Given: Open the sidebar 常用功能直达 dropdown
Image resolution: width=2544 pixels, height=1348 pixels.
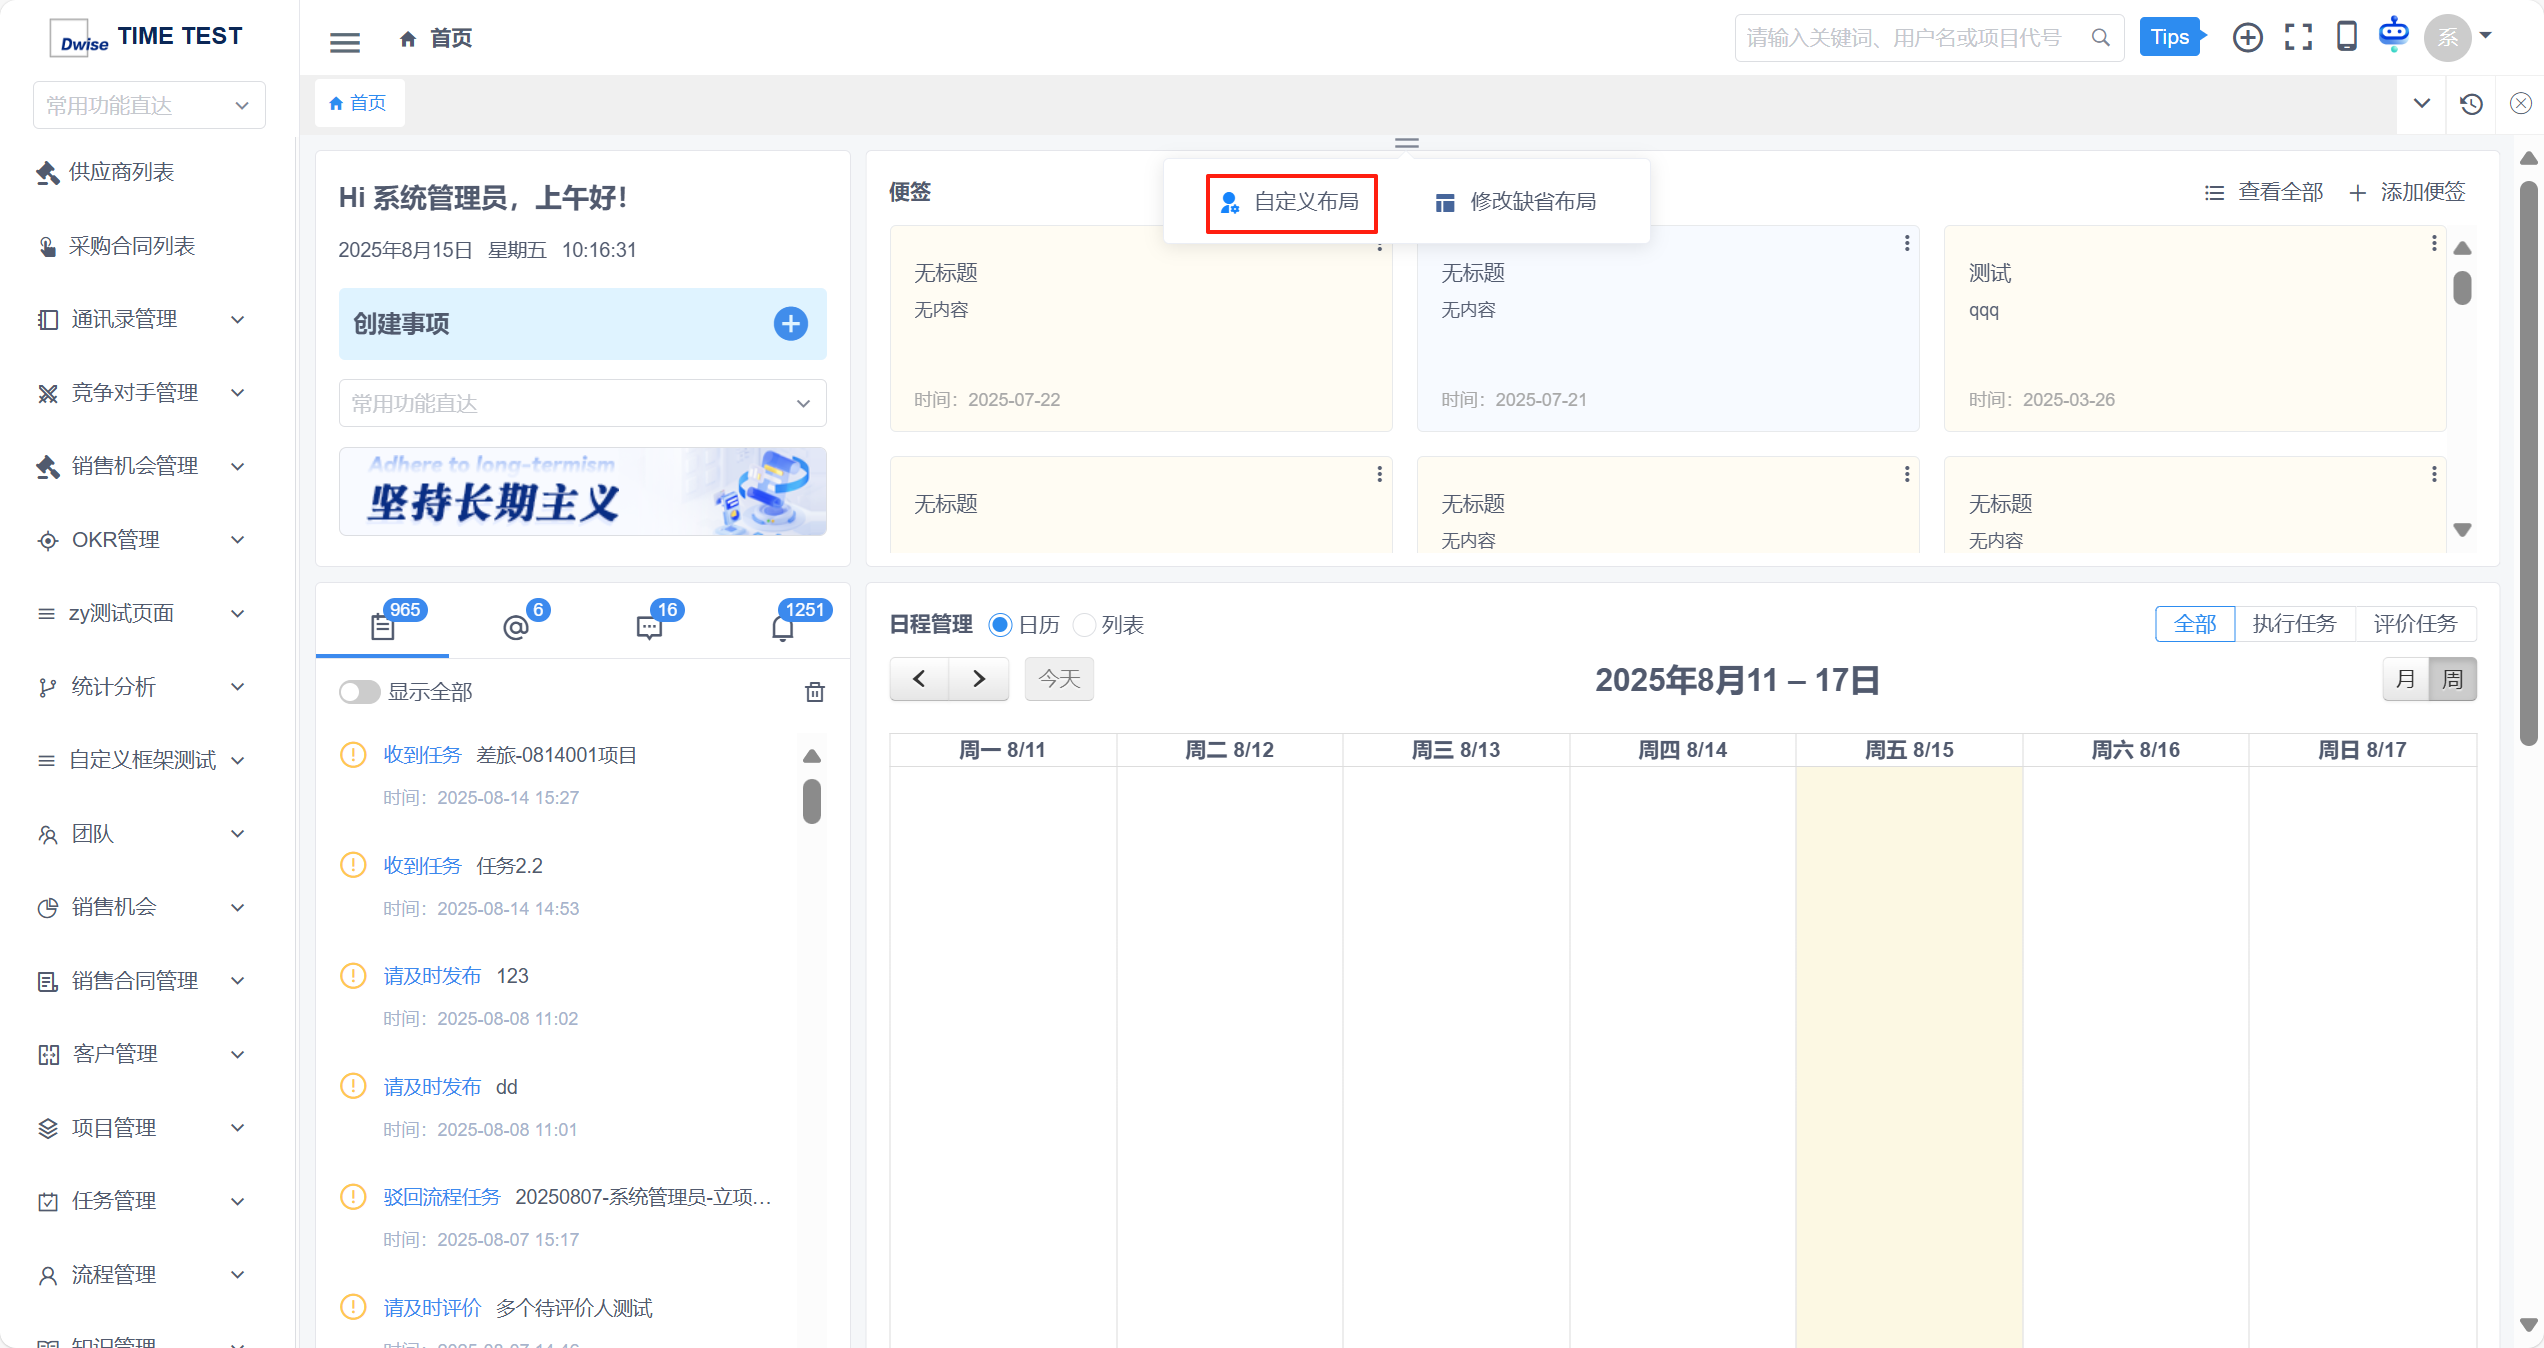Looking at the screenshot, I should 149,105.
